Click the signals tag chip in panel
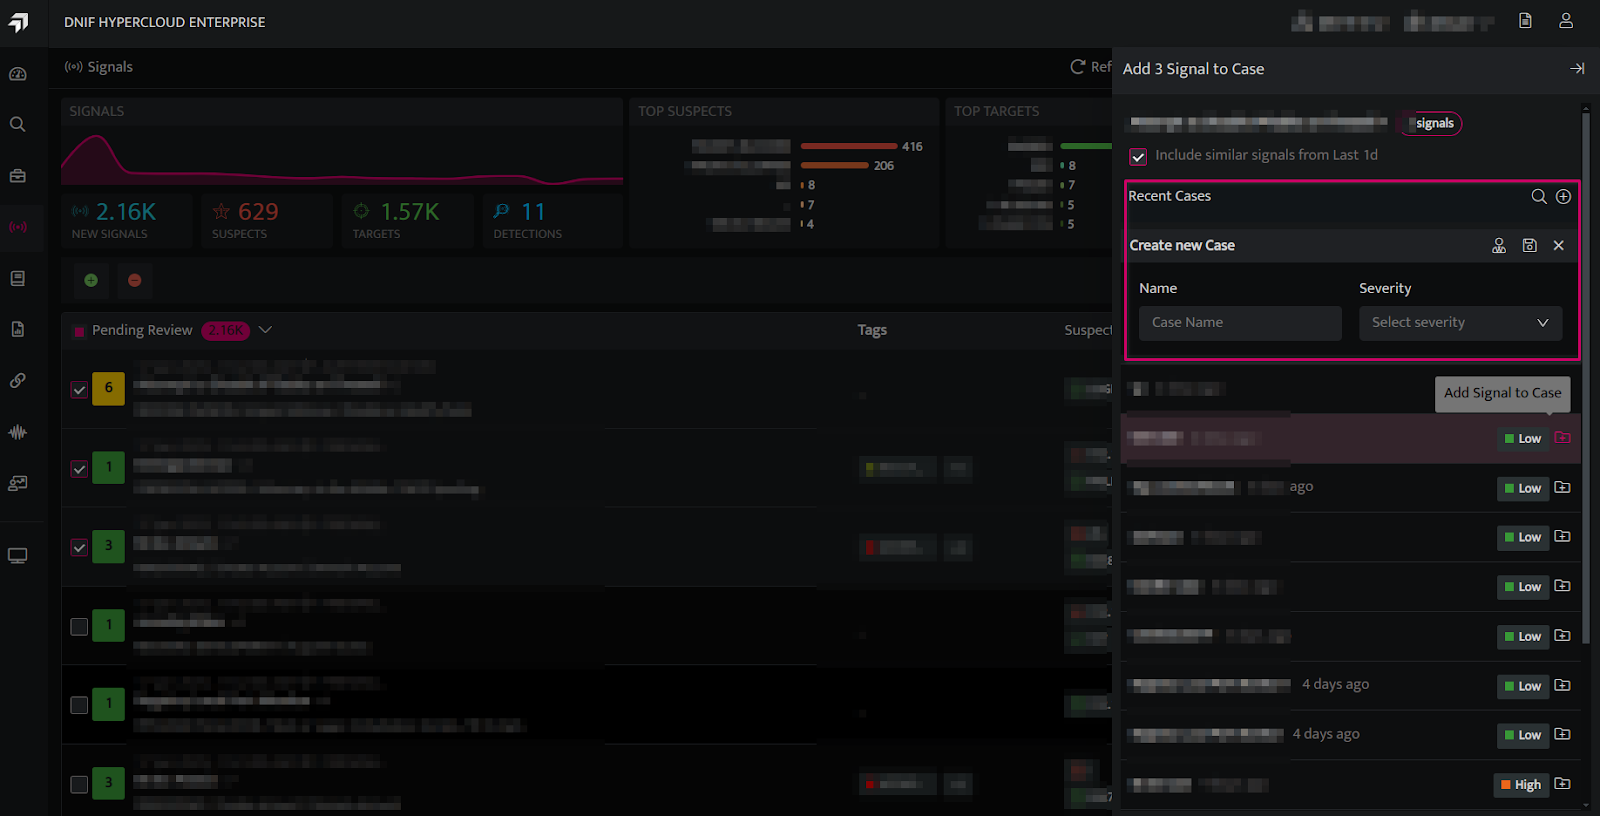This screenshot has width=1600, height=816. tap(1433, 123)
